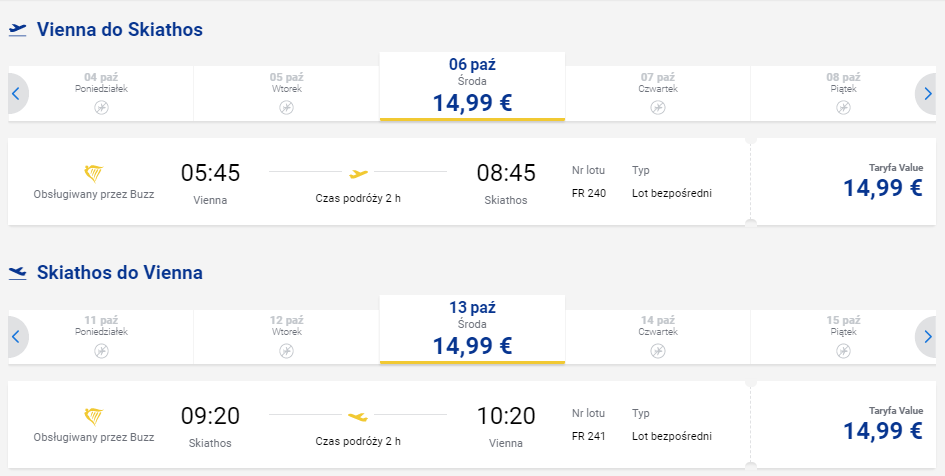The width and height of the screenshot is (945, 476).
Task: Choose the 05 paź Wtorek date
Action: tap(287, 93)
